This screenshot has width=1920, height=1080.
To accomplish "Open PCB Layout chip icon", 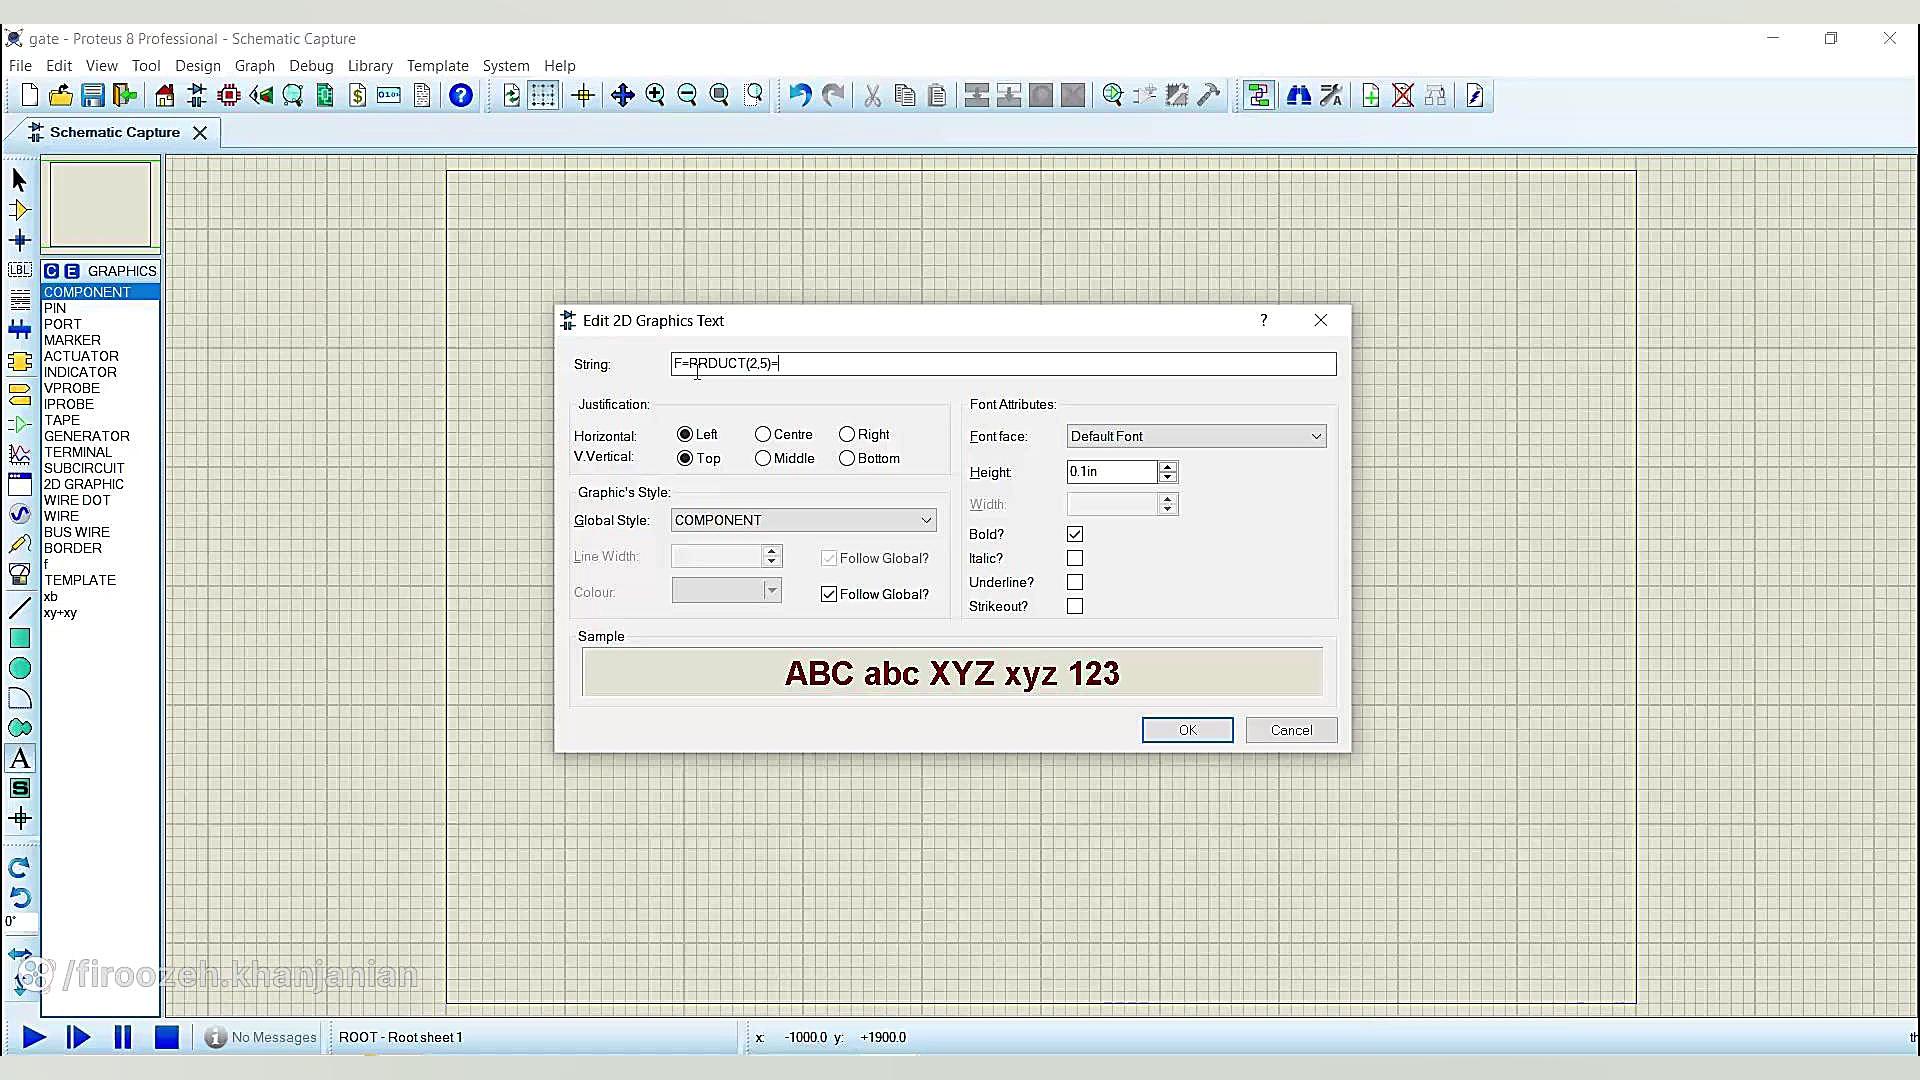I will [x=229, y=95].
